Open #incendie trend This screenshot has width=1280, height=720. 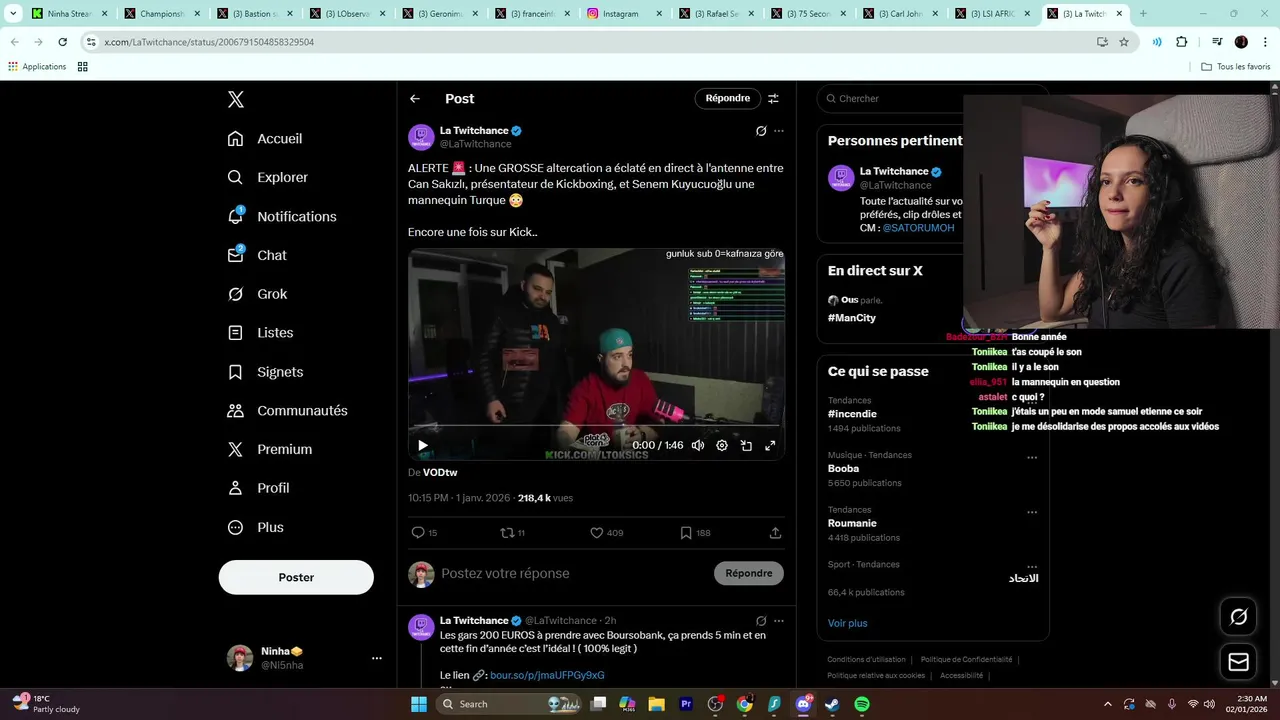(x=852, y=414)
